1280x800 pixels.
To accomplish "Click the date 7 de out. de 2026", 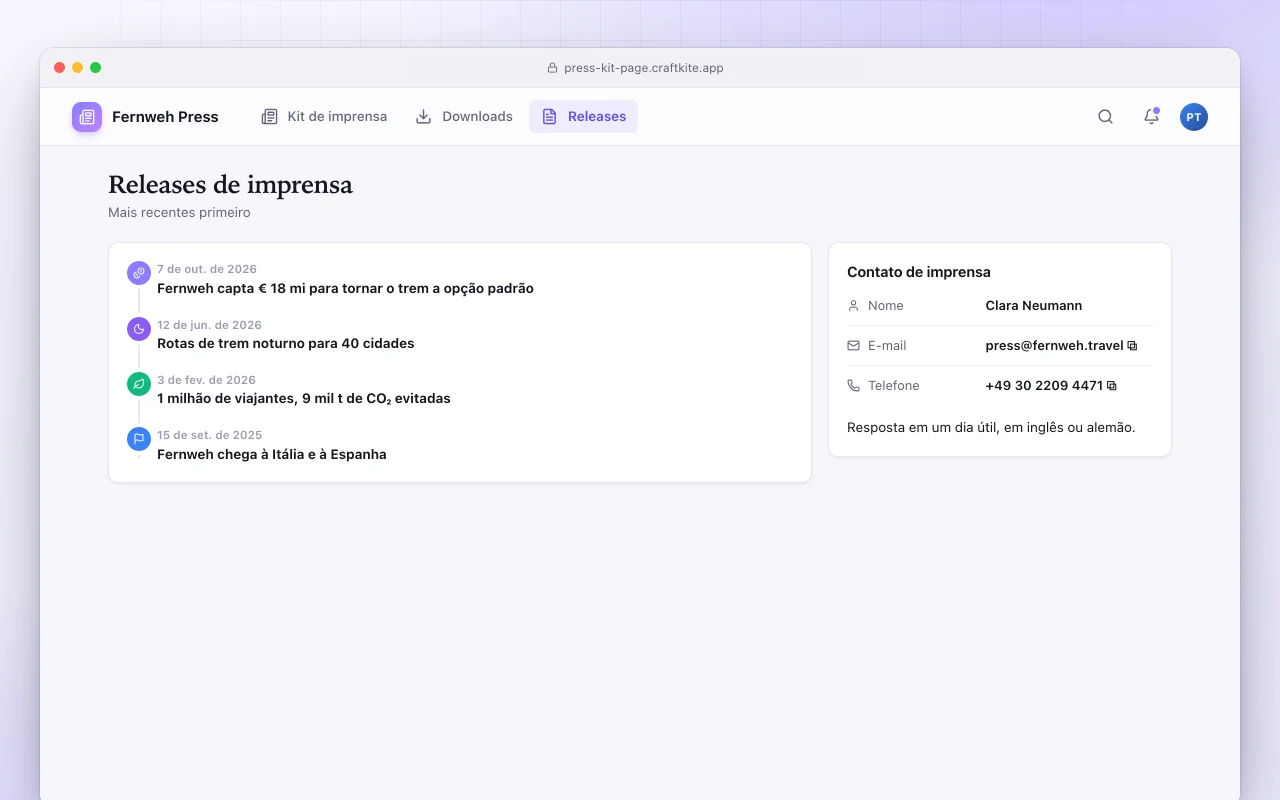I will pos(207,269).
